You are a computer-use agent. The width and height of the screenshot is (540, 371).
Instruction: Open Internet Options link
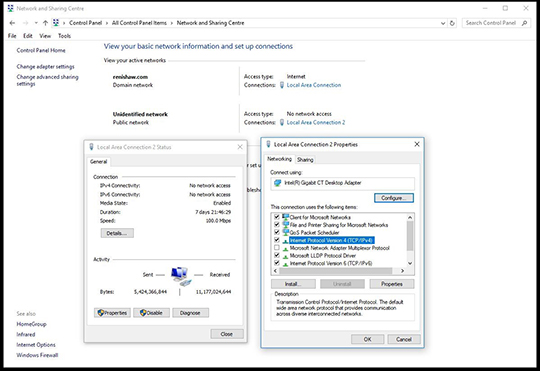(36, 345)
